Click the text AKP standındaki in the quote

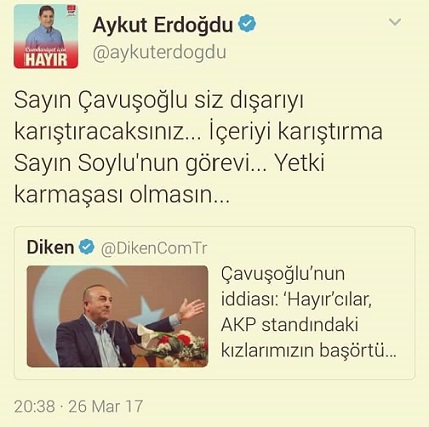289,325
